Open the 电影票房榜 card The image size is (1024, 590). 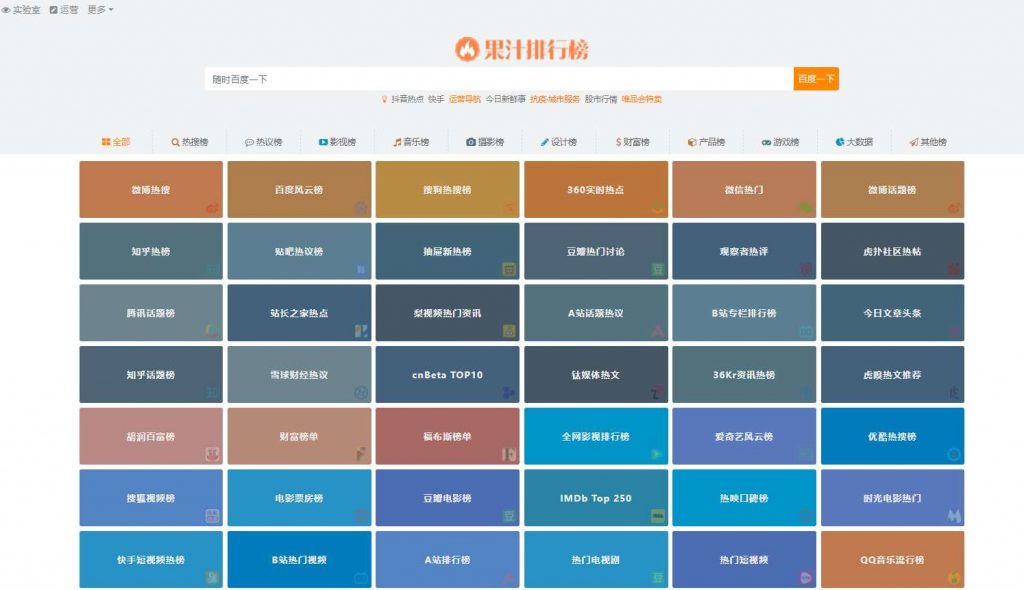click(299, 498)
